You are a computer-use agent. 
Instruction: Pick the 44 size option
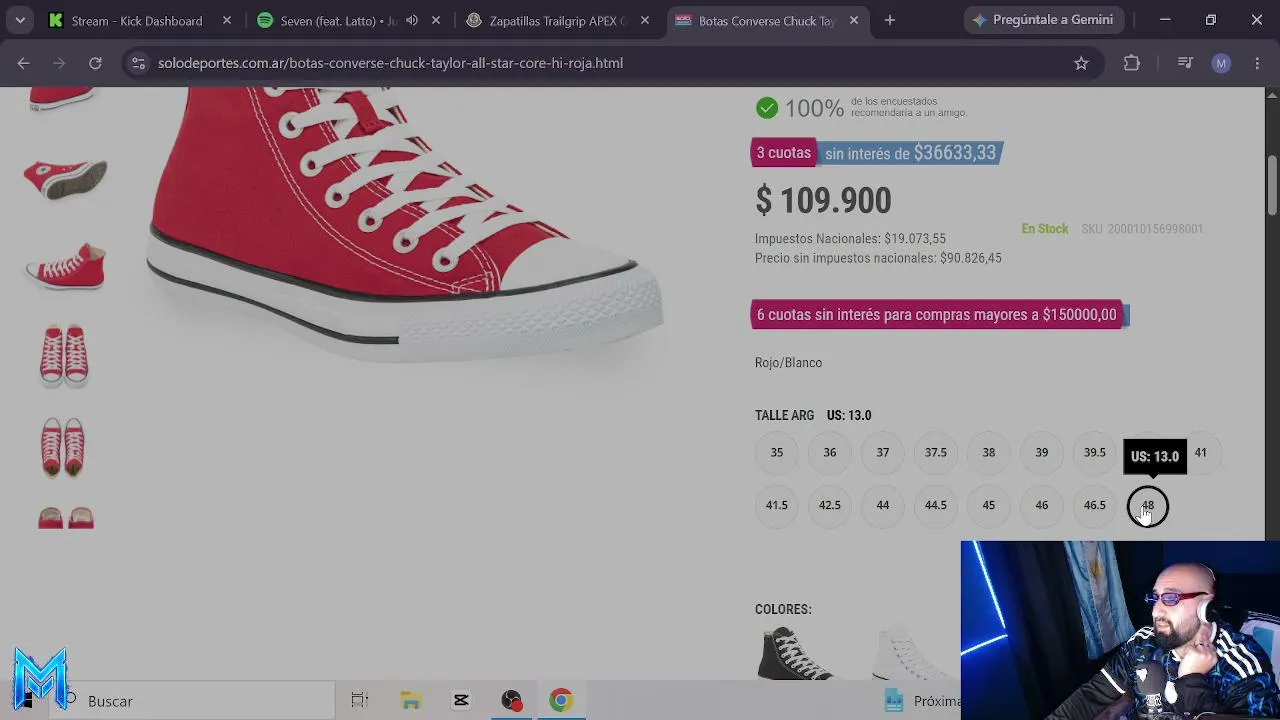[x=883, y=506]
